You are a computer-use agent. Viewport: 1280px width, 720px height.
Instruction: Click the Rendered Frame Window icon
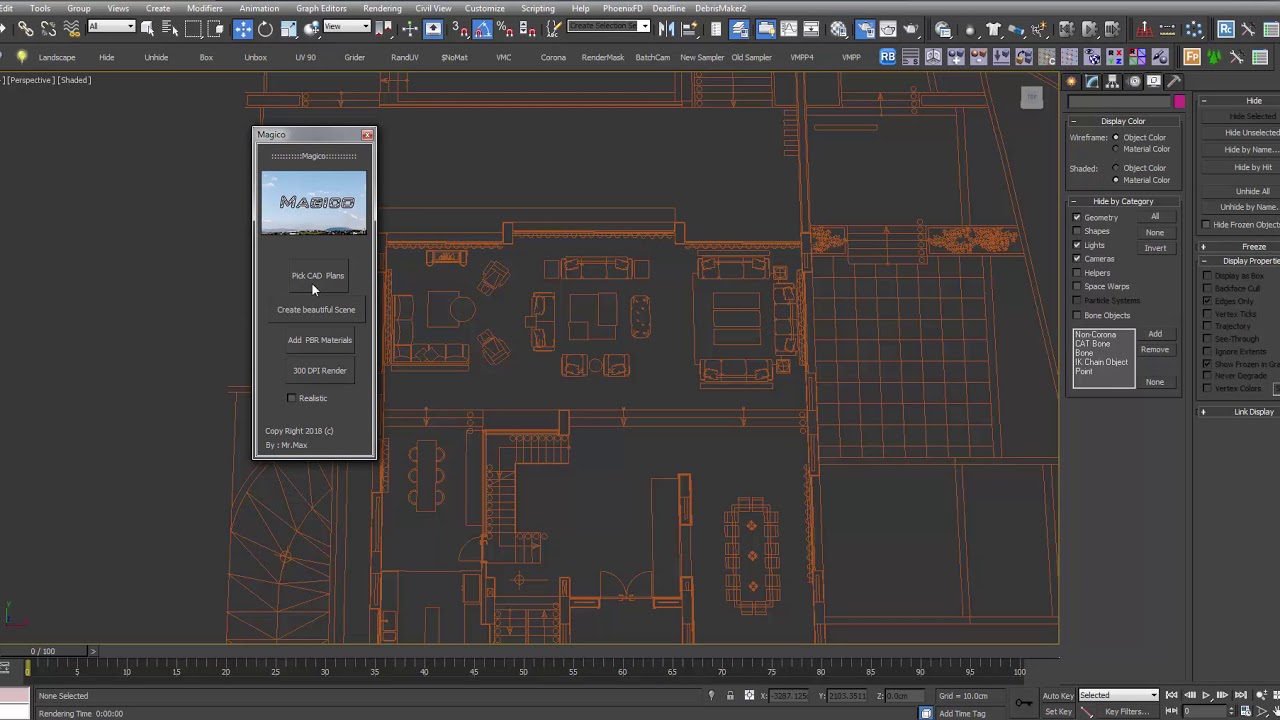pos(888,29)
